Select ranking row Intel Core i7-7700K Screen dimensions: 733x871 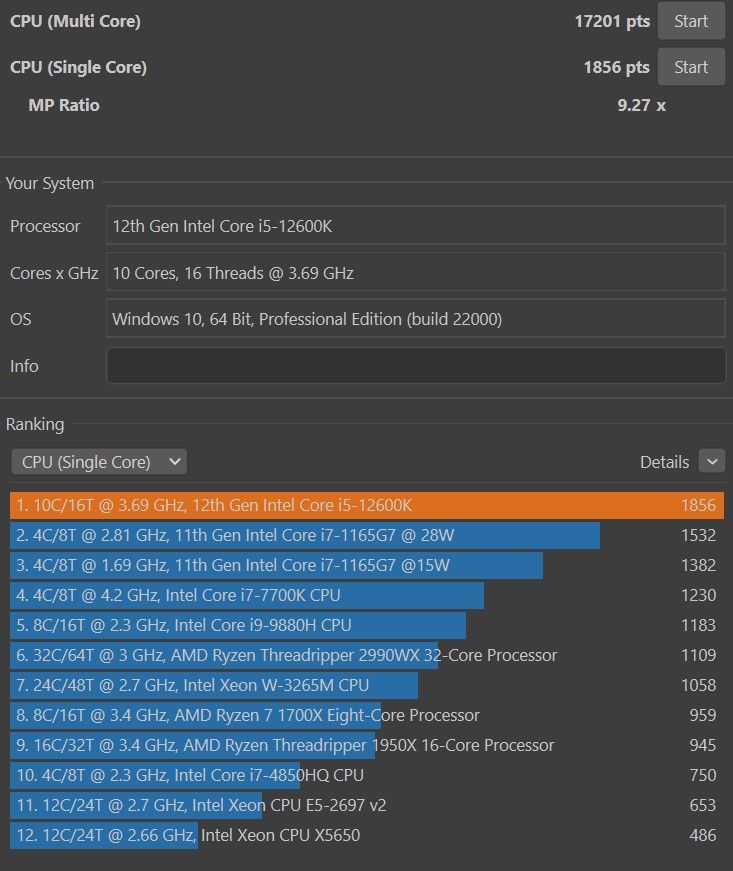click(366, 595)
